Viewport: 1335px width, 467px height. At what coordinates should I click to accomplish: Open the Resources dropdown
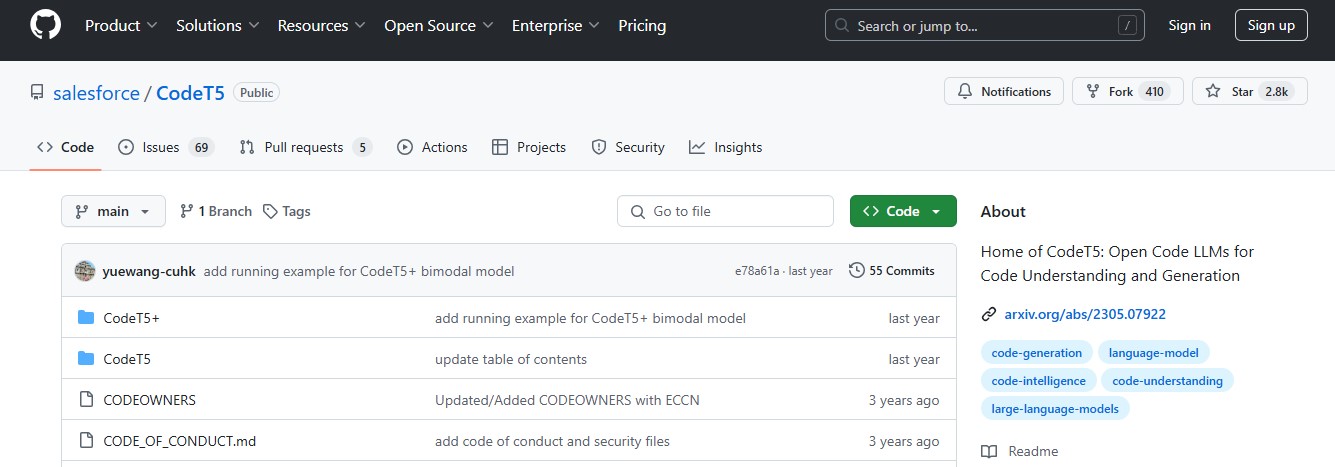coord(321,26)
